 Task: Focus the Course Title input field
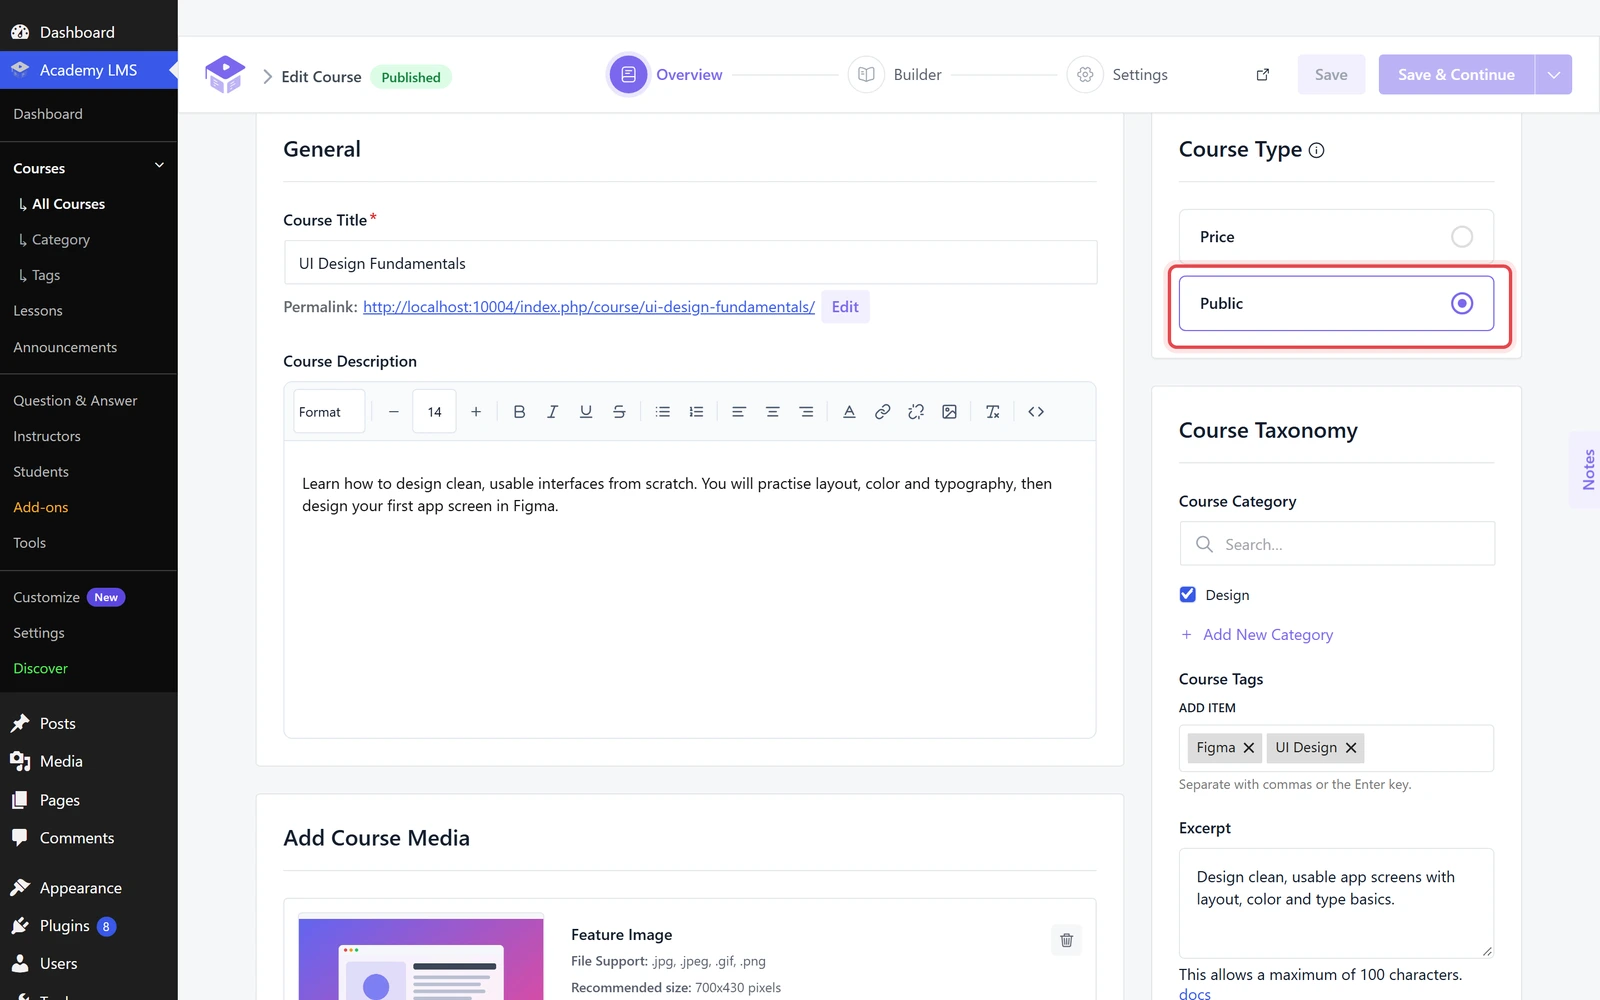click(690, 263)
